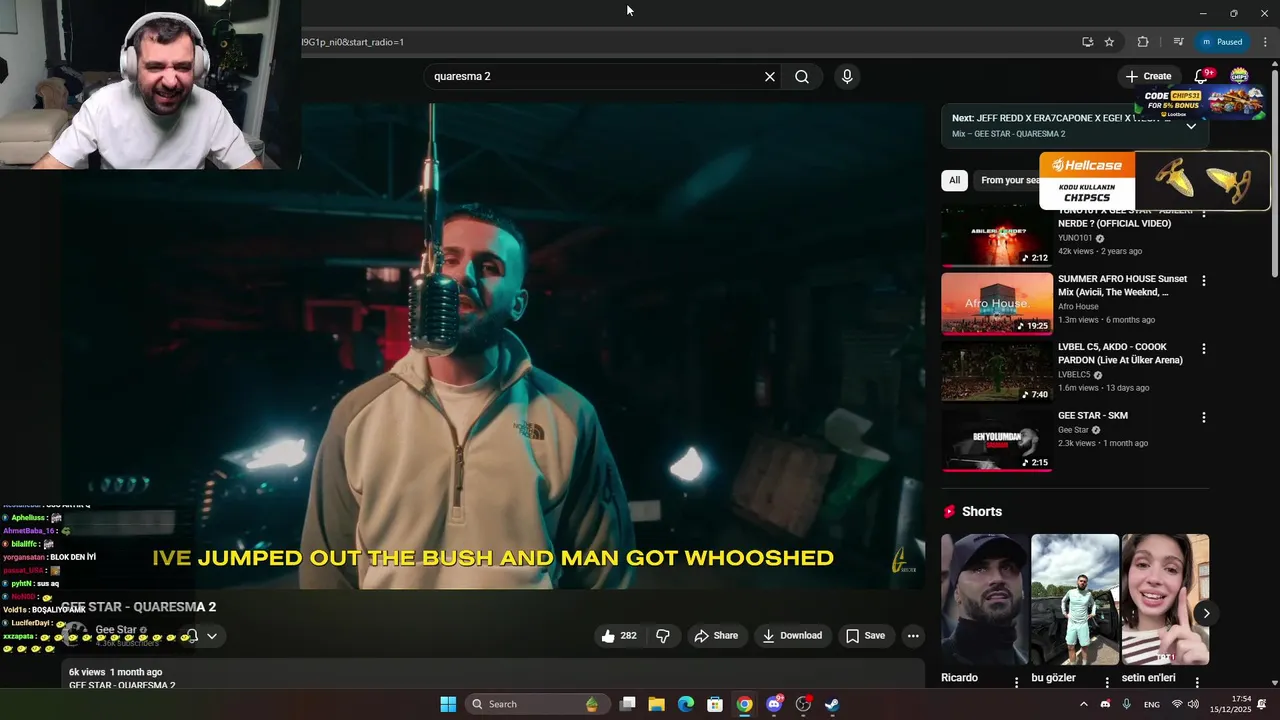1280x720 pixels.
Task: Open the Windows Start menu
Action: tap(448, 704)
